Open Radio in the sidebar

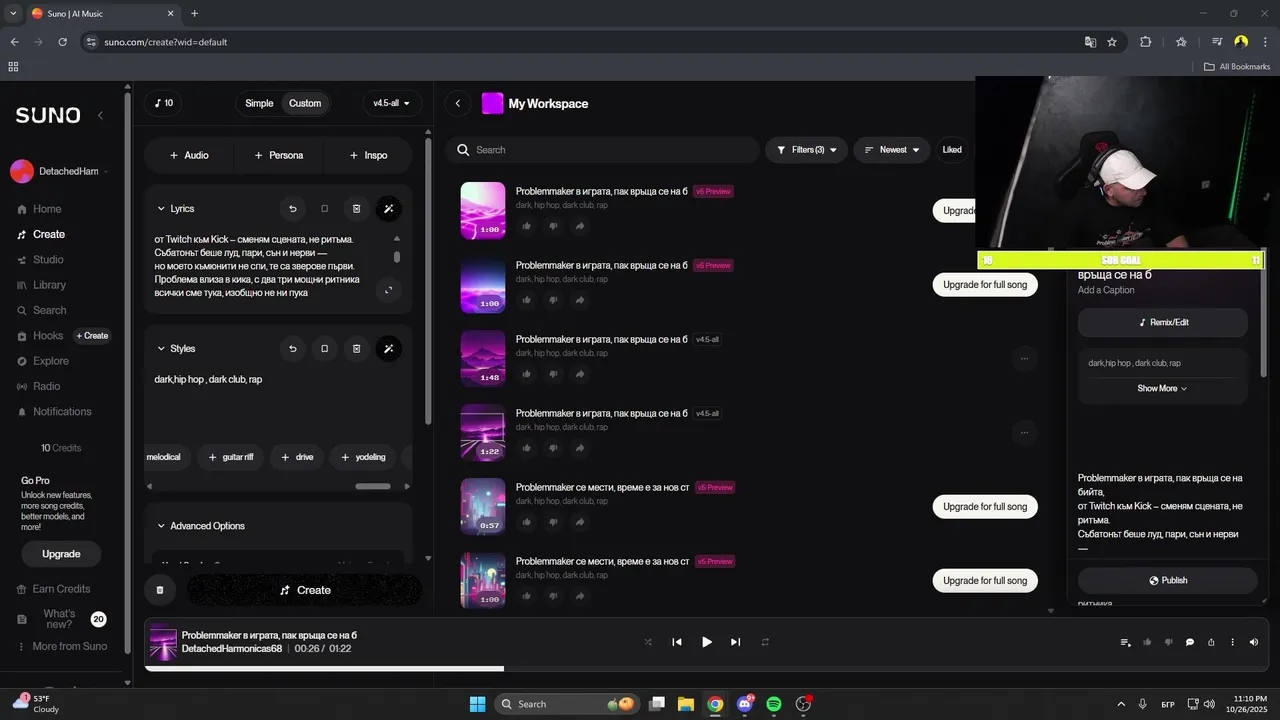tap(46, 386)
